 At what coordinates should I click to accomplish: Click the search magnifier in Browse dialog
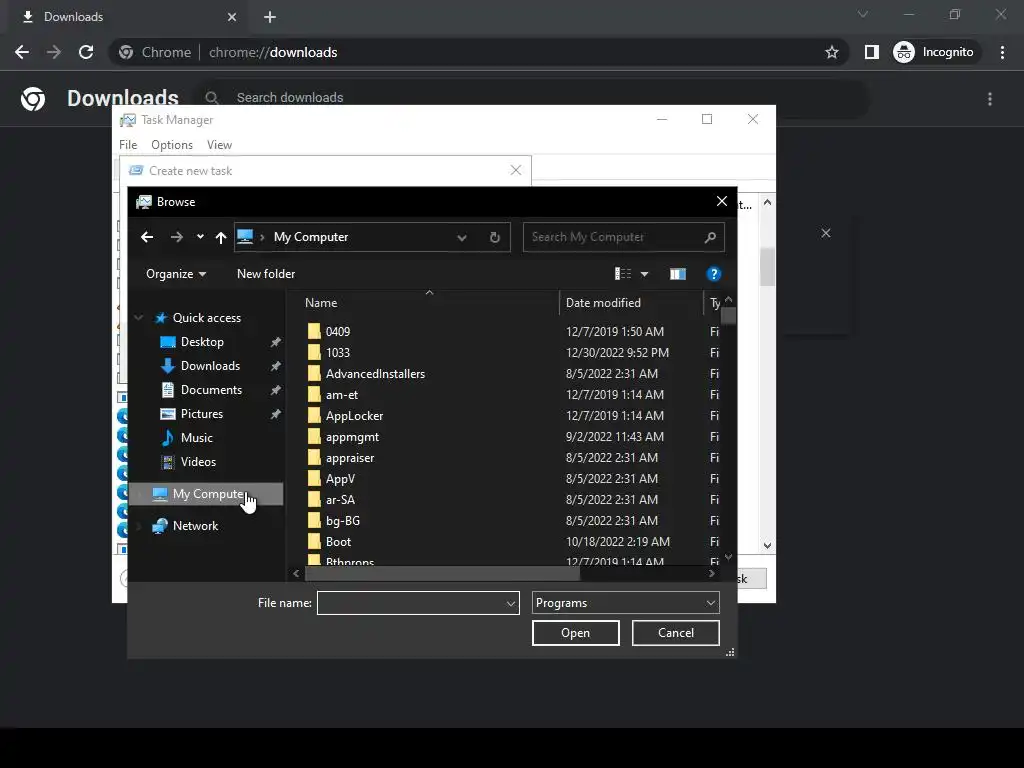coord(711,238)
